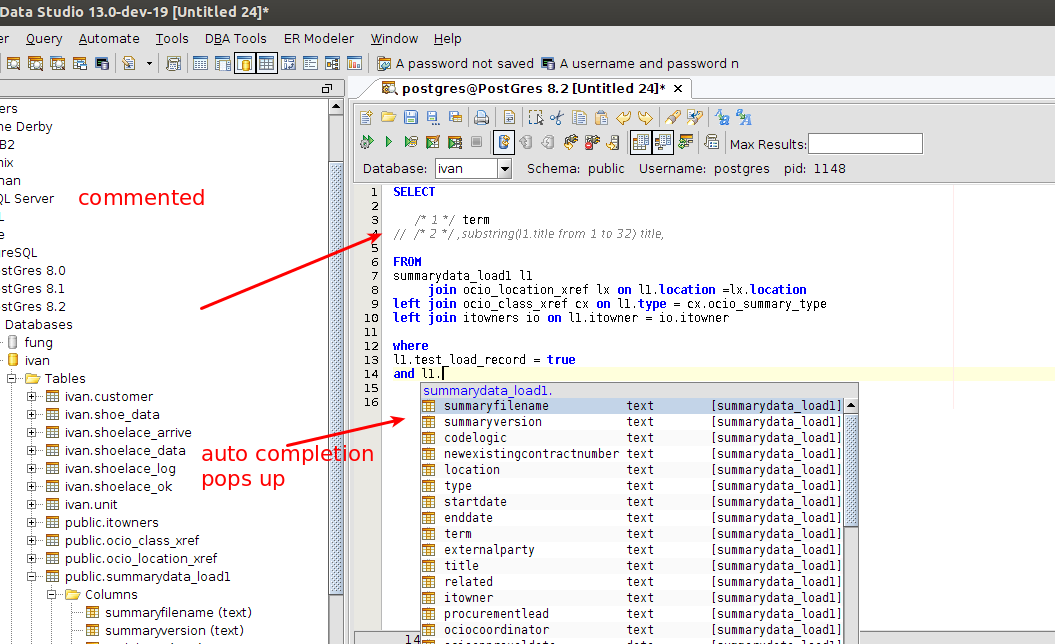Click the Shell/terminal database icon in main toolbar
This screenshot has width=1055, height=644.
click(102, 64)
